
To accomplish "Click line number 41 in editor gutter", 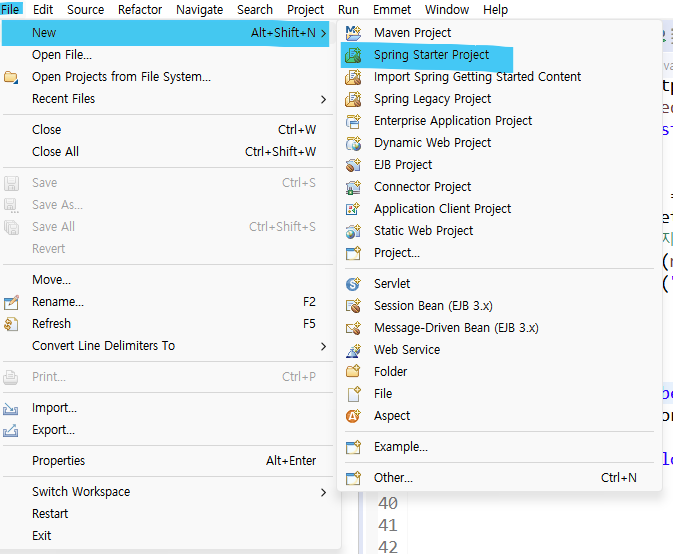I will [x=388, y=525].
